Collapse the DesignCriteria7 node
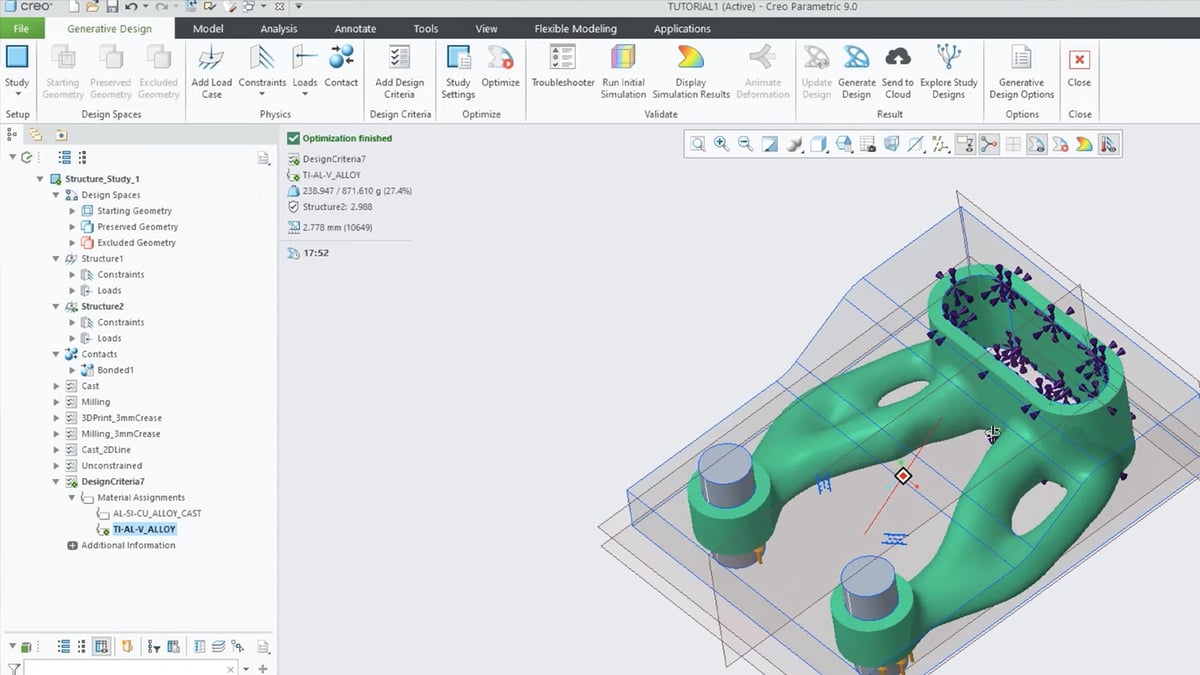The width and height of the screenshot is (1200, 675). click(x=56, y=482)
